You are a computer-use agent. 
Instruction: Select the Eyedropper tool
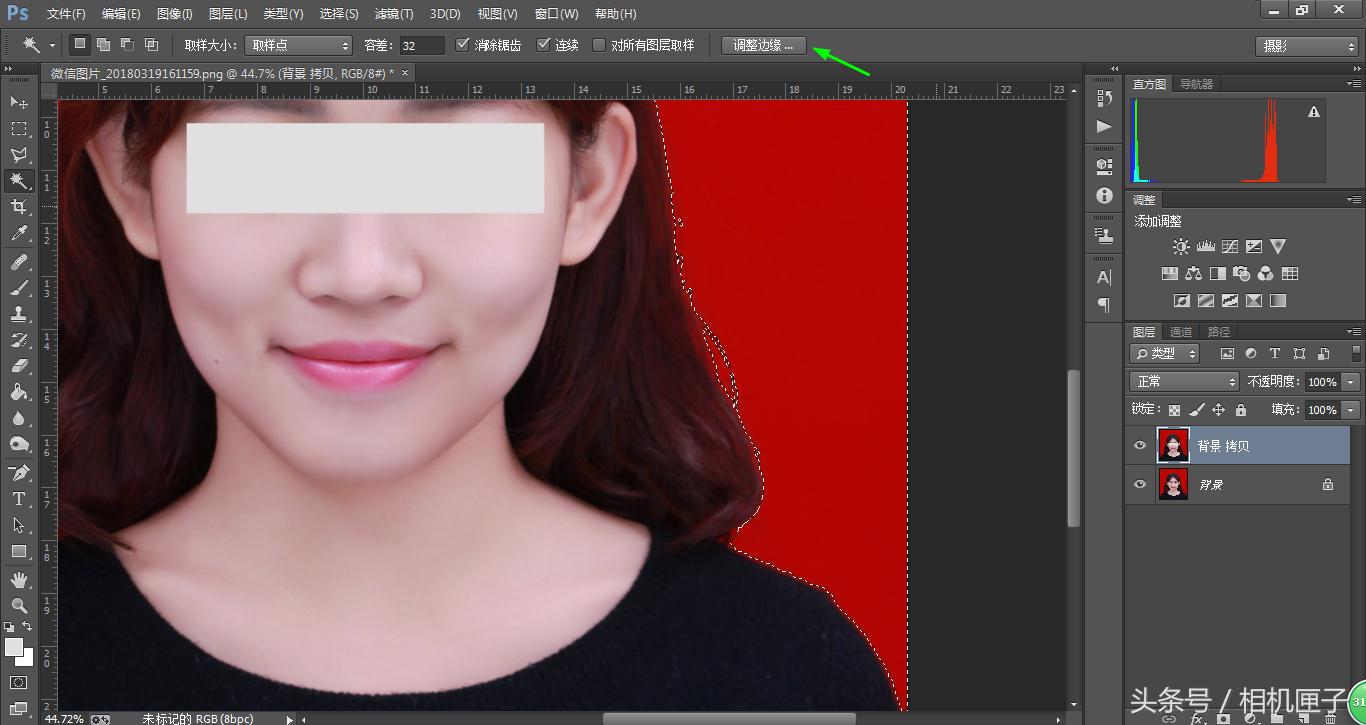[20, 233]
